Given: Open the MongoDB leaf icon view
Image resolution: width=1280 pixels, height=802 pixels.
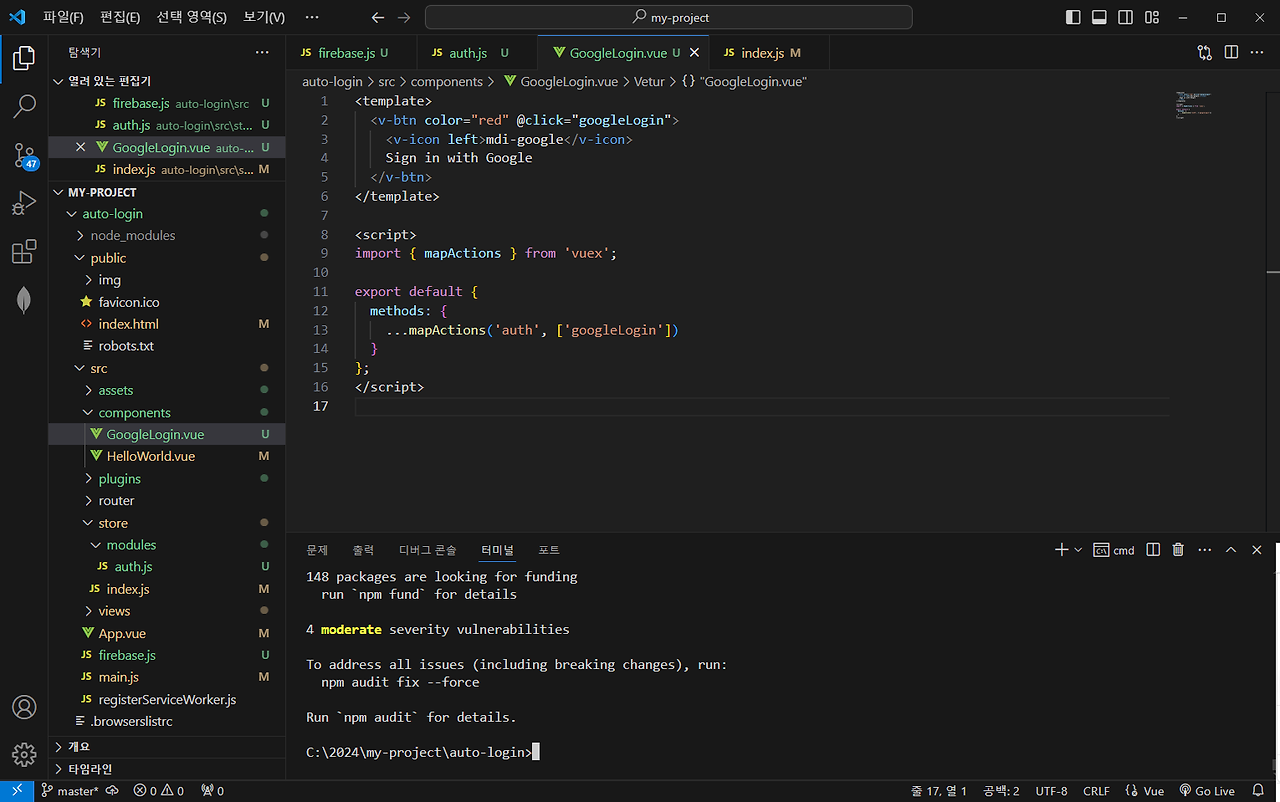Looking at the screenshot, I should [24, 300].
